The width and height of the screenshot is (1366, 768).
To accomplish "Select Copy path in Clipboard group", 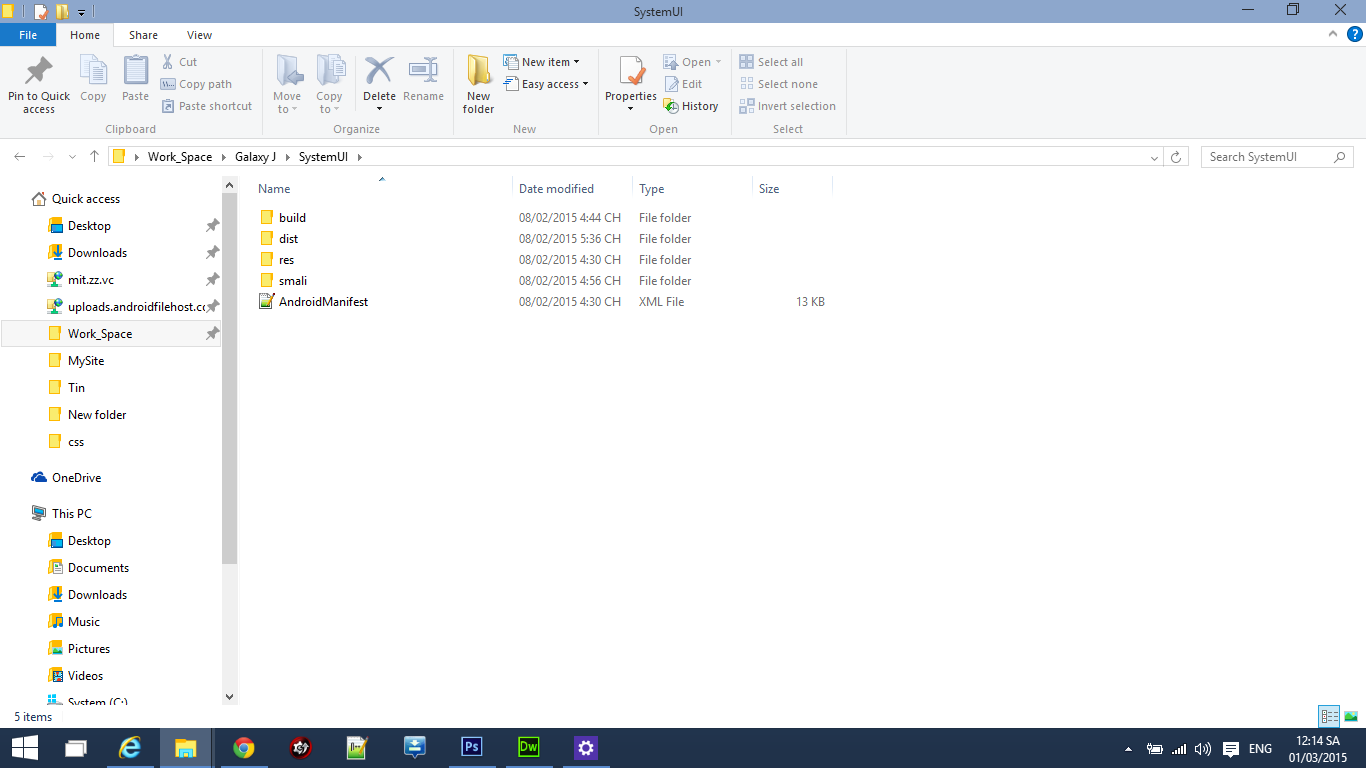I will pyautogui.click(x=196, y=84).
